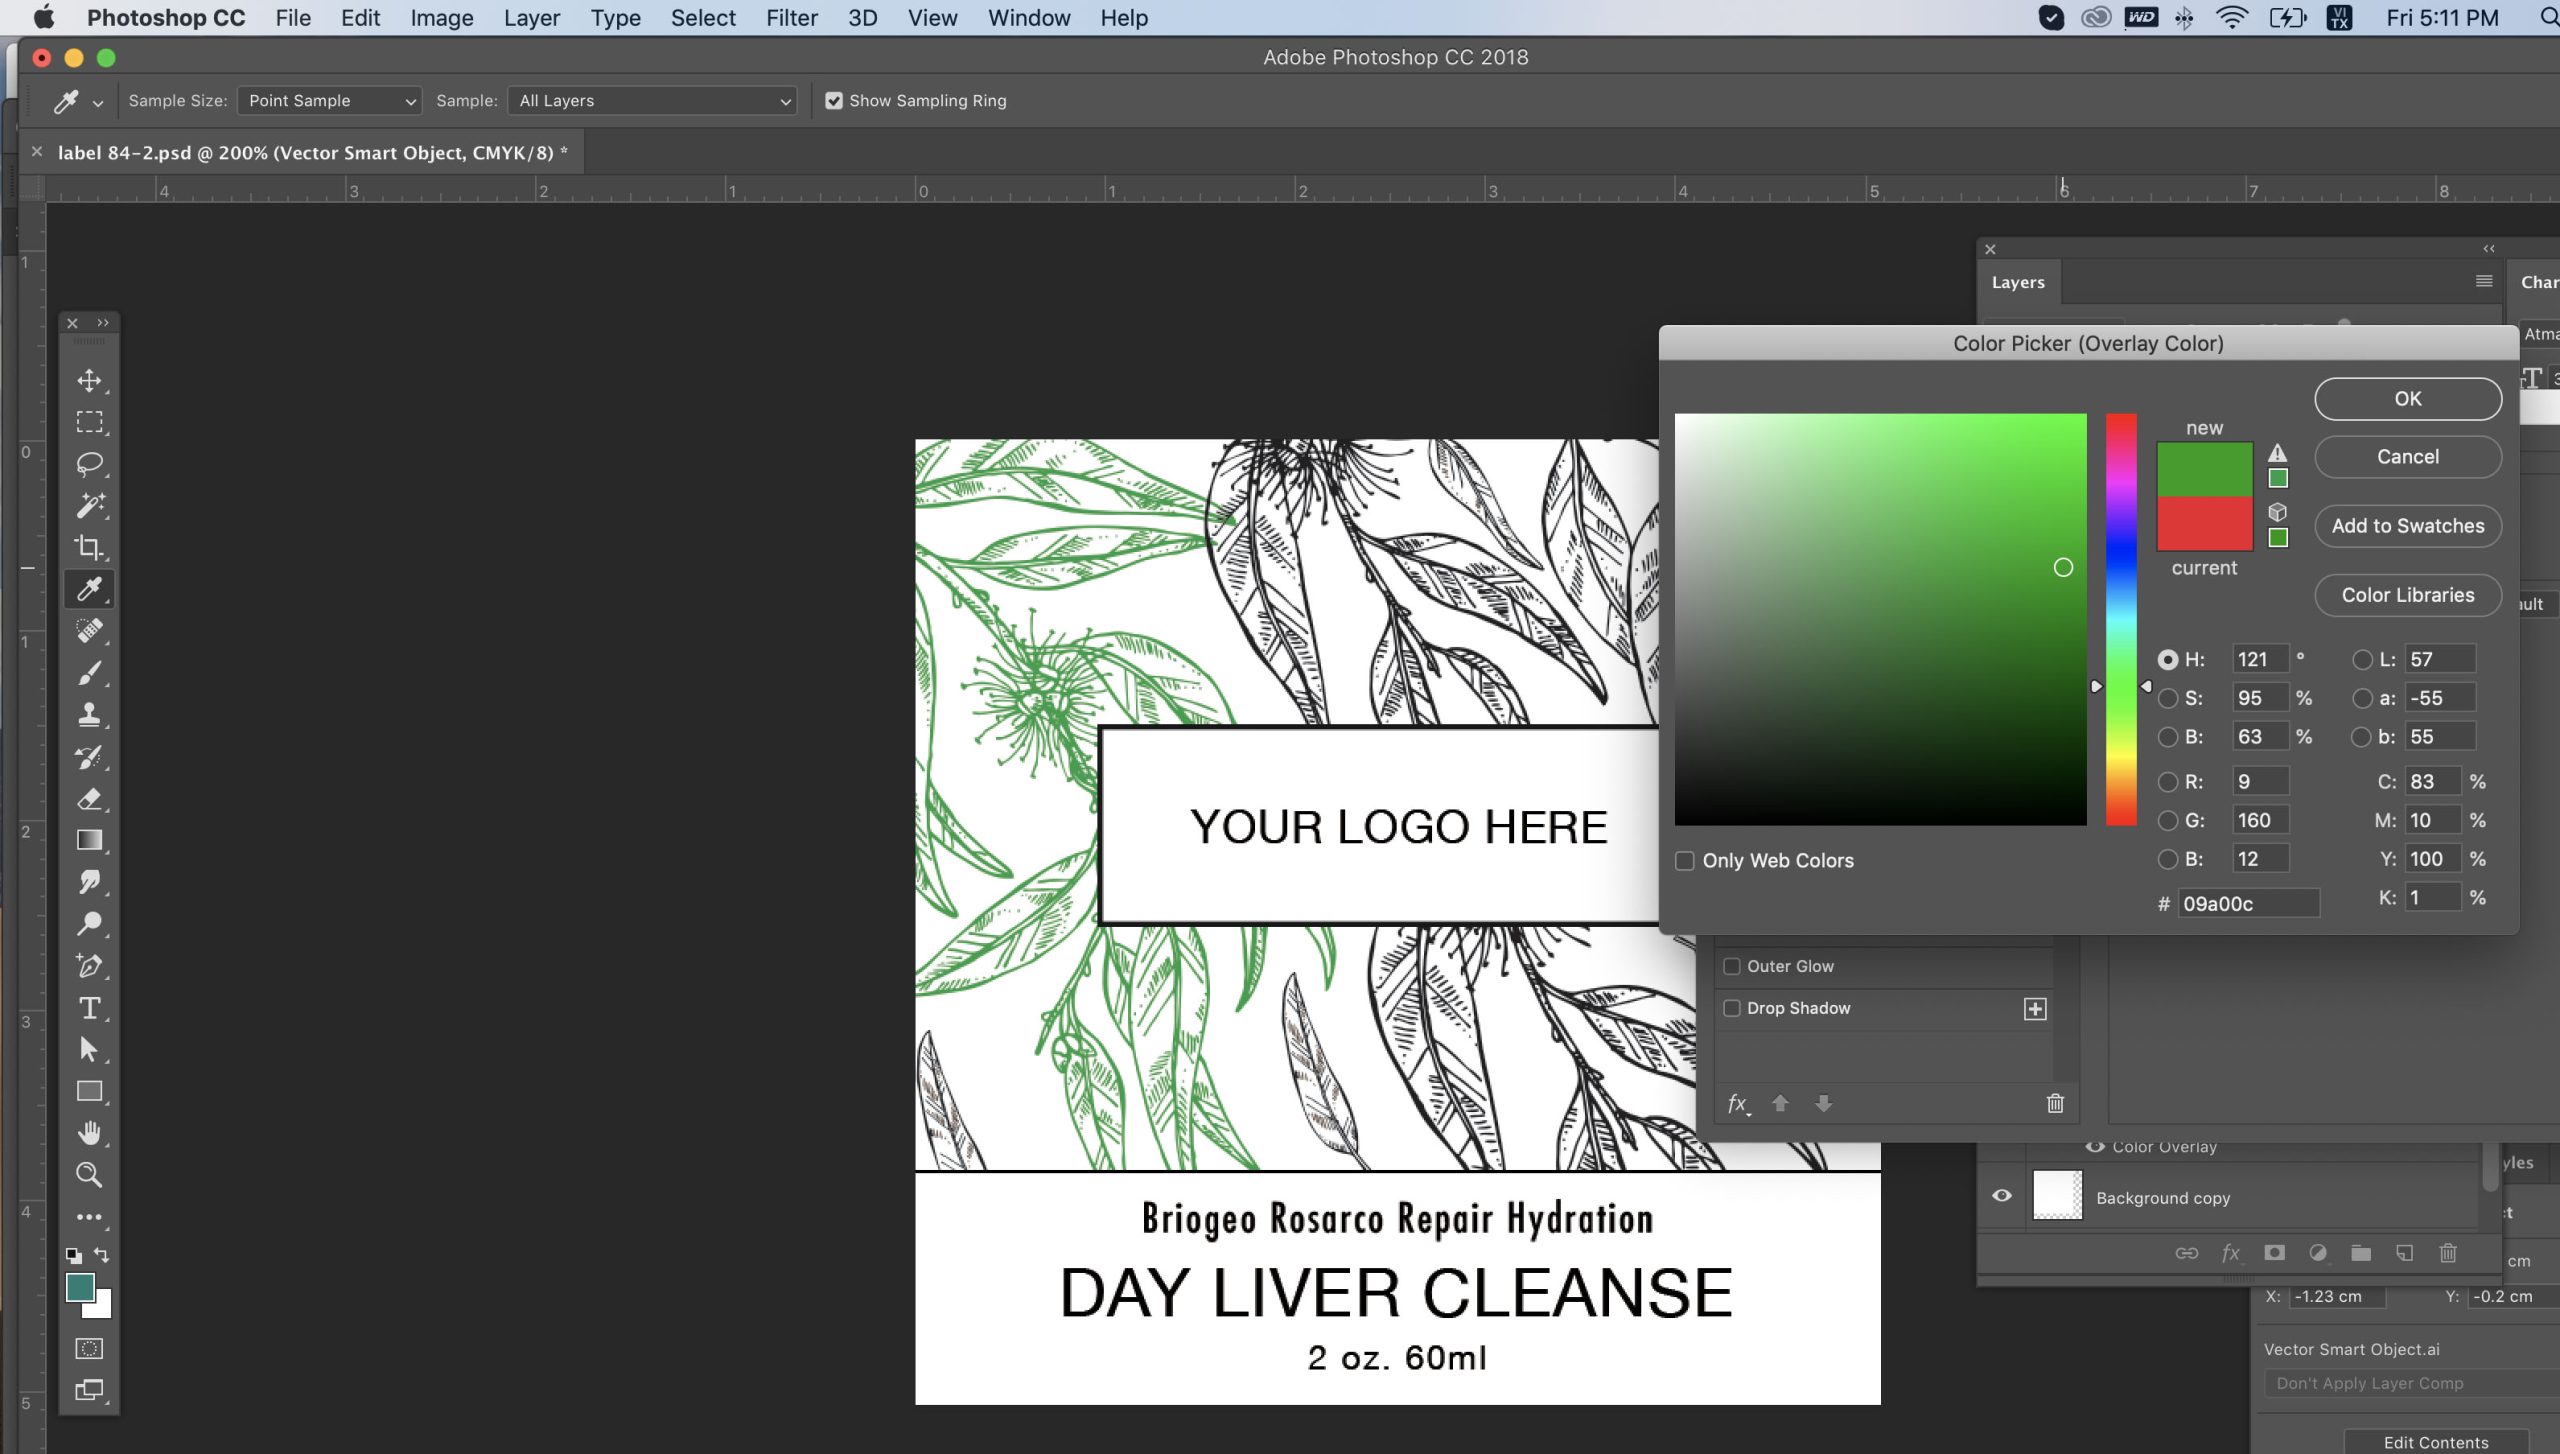The image size is (2560, 1454).
Task: Click the Color Libraries button
Action: (2407, 595)
